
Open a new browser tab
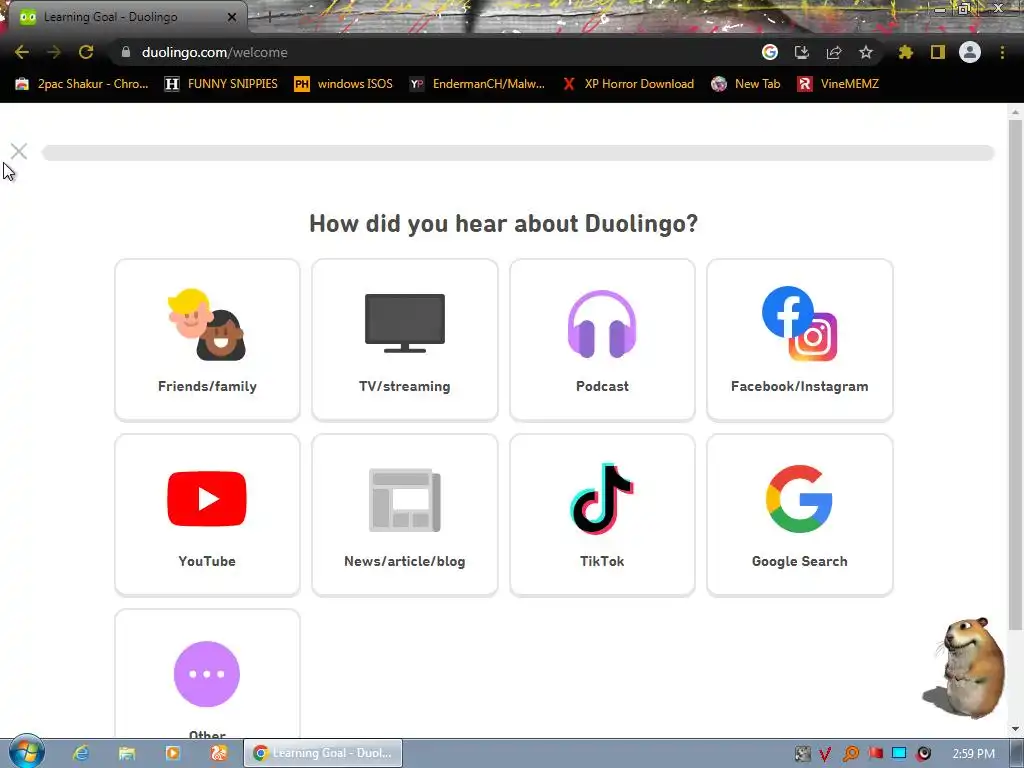coord(269,17)
